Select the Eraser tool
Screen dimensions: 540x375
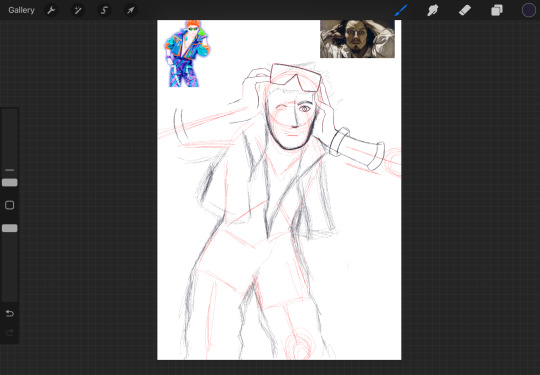(465, 10)
